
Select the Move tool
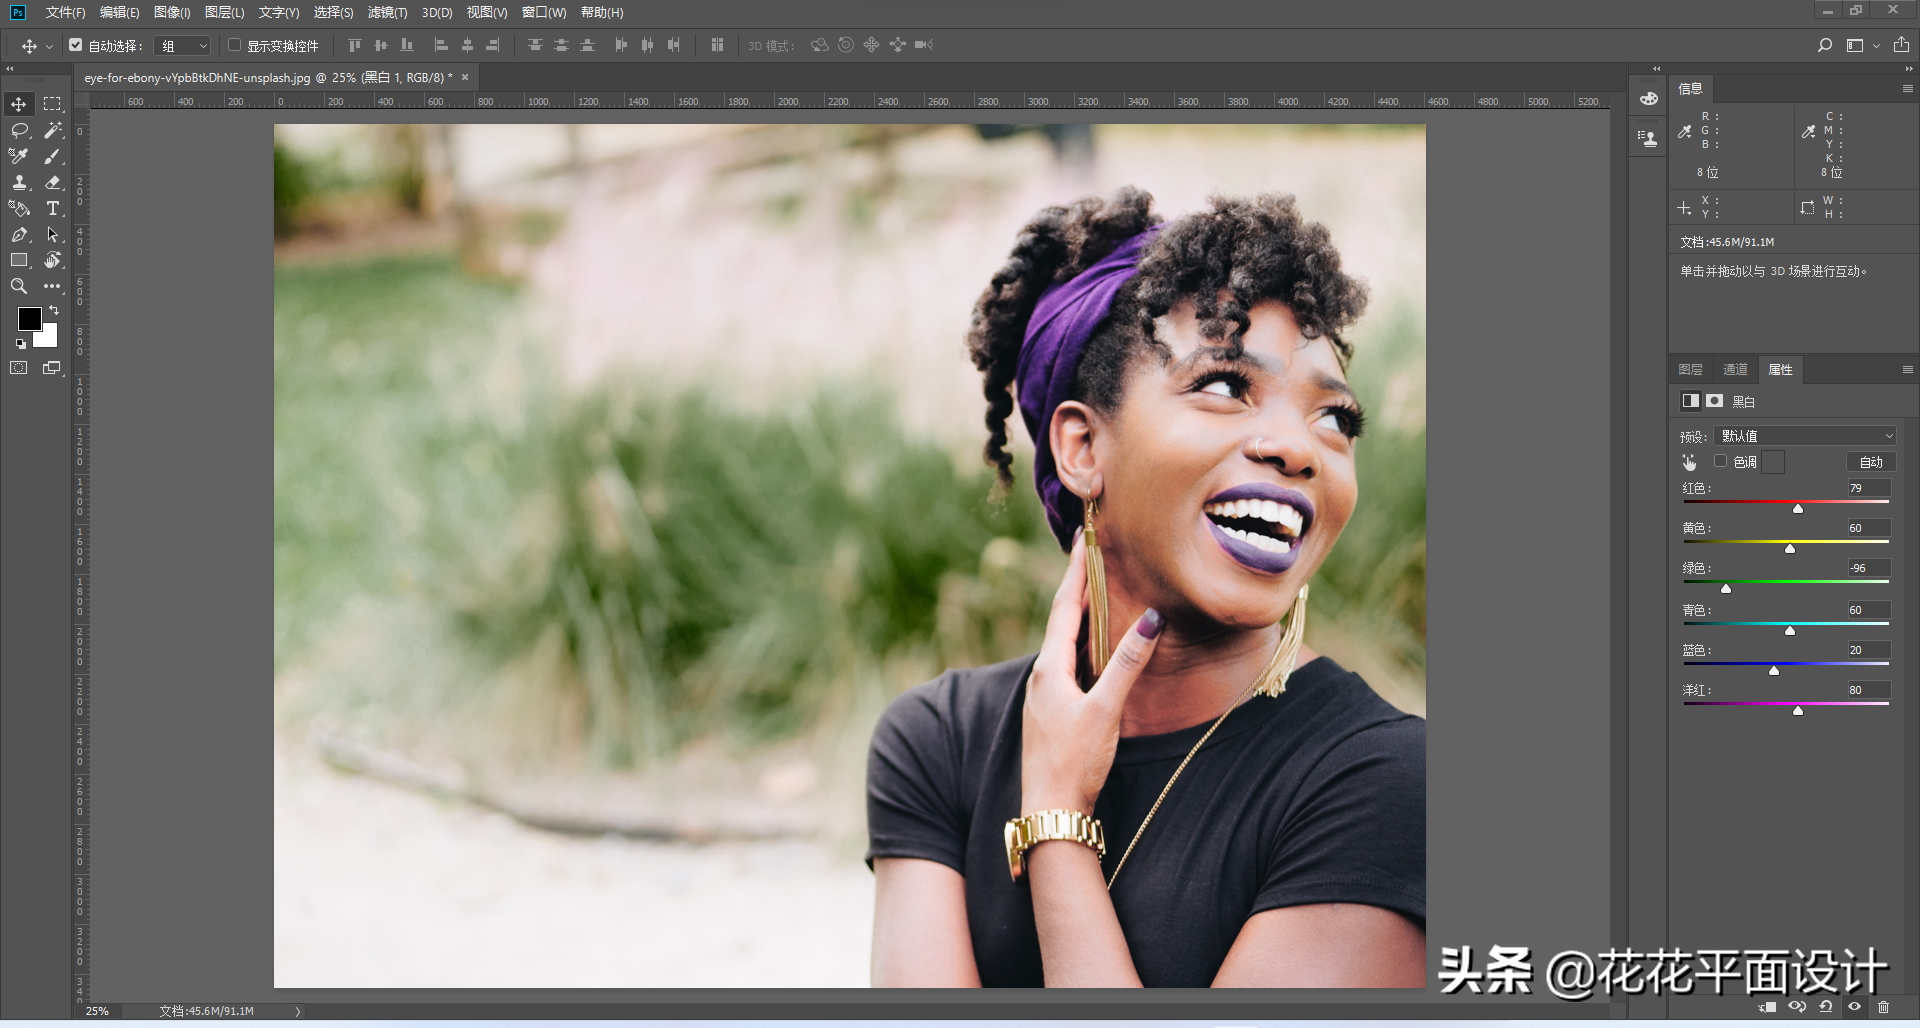coord(19,104)
